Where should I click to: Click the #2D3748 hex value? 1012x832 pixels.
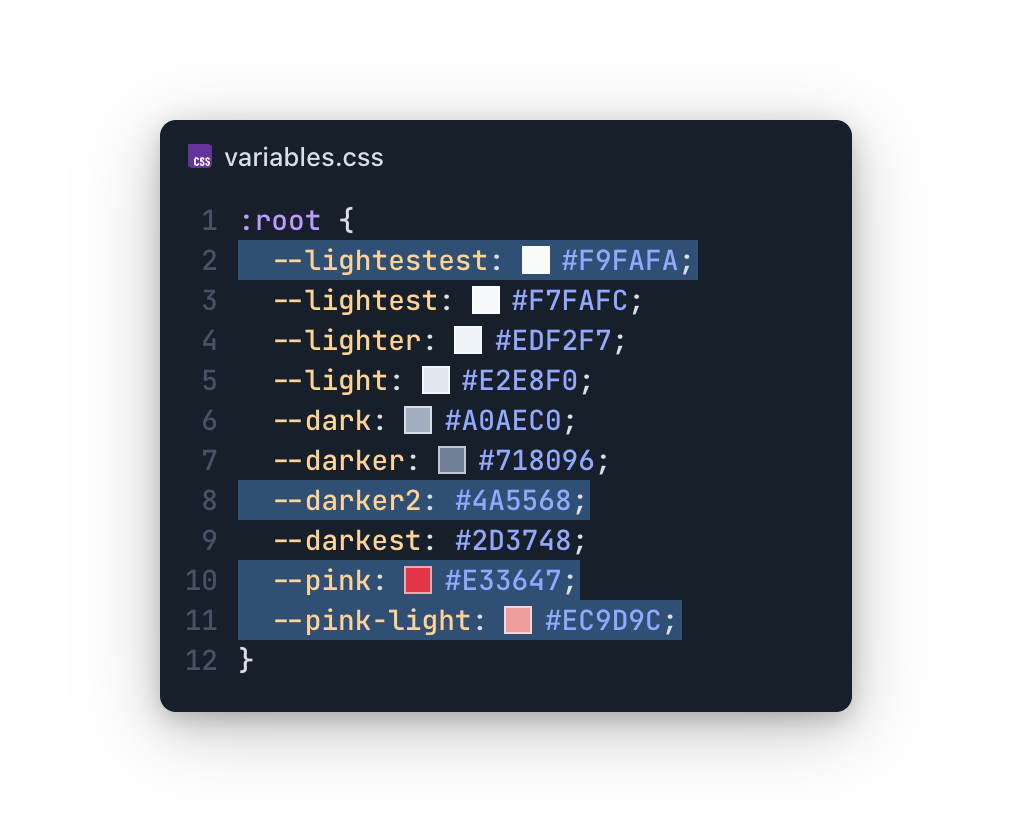click(x=513, y=540)
